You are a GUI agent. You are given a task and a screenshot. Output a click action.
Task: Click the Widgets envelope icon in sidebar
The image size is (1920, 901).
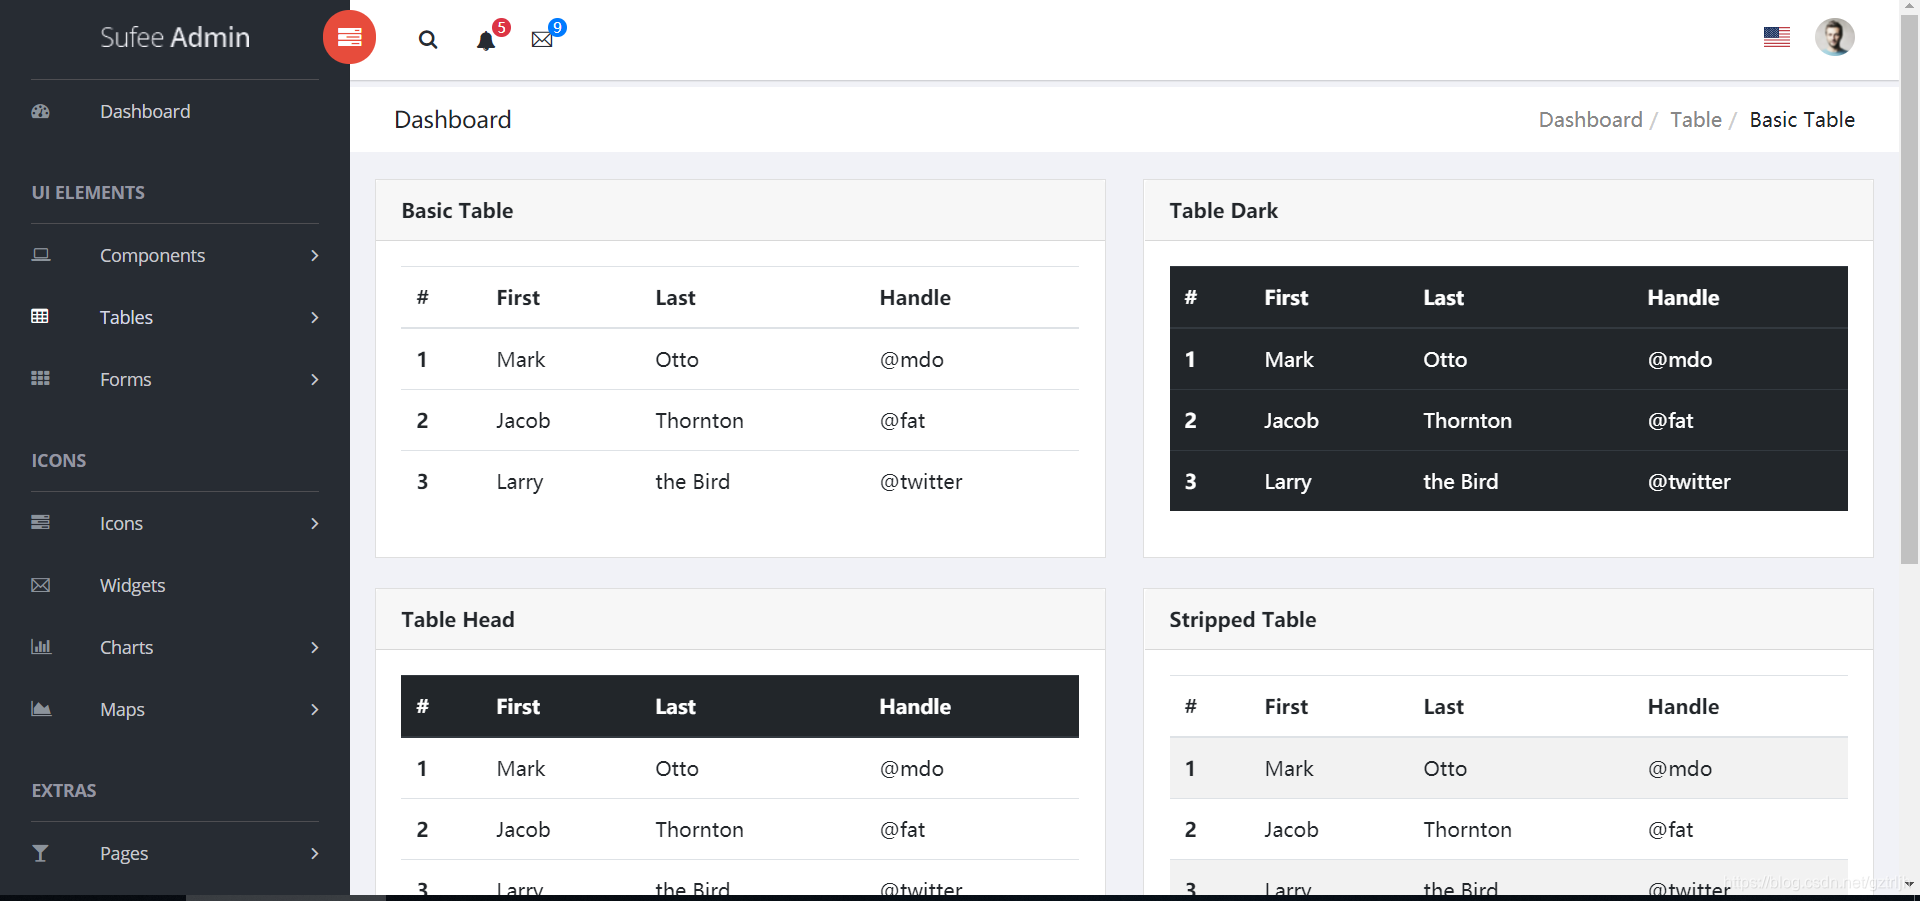40,585
